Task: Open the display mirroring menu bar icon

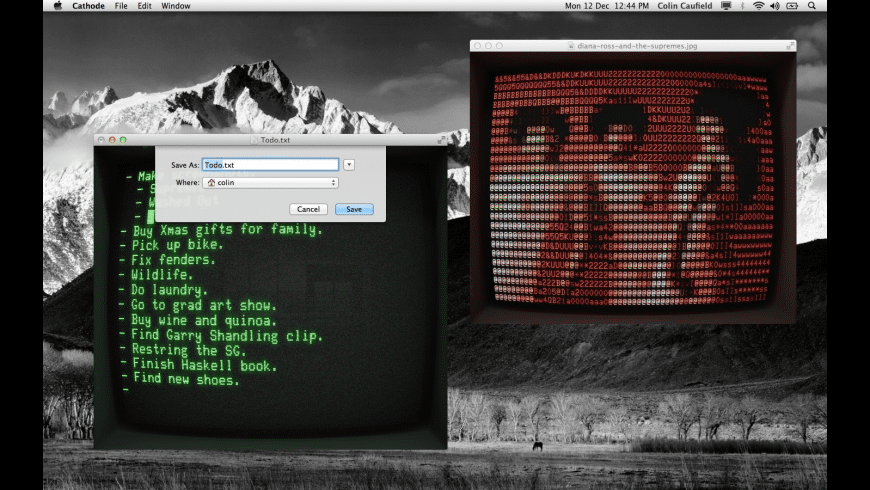Action: pos(726,6)
